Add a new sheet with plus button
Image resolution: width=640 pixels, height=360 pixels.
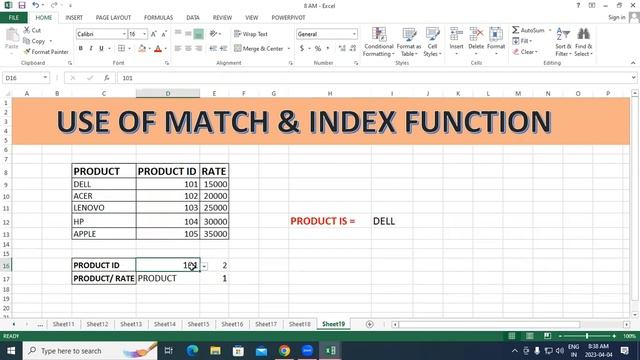coord(369,324)
